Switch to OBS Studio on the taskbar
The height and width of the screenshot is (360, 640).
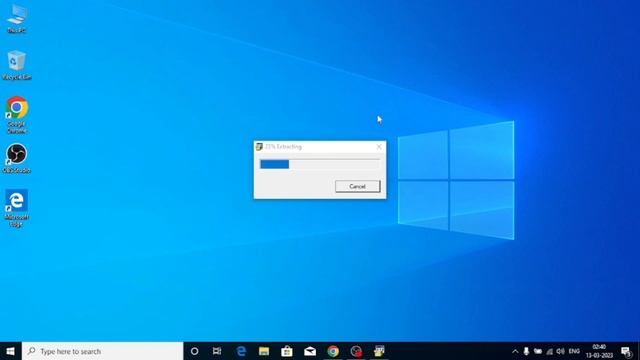(356, 351)
